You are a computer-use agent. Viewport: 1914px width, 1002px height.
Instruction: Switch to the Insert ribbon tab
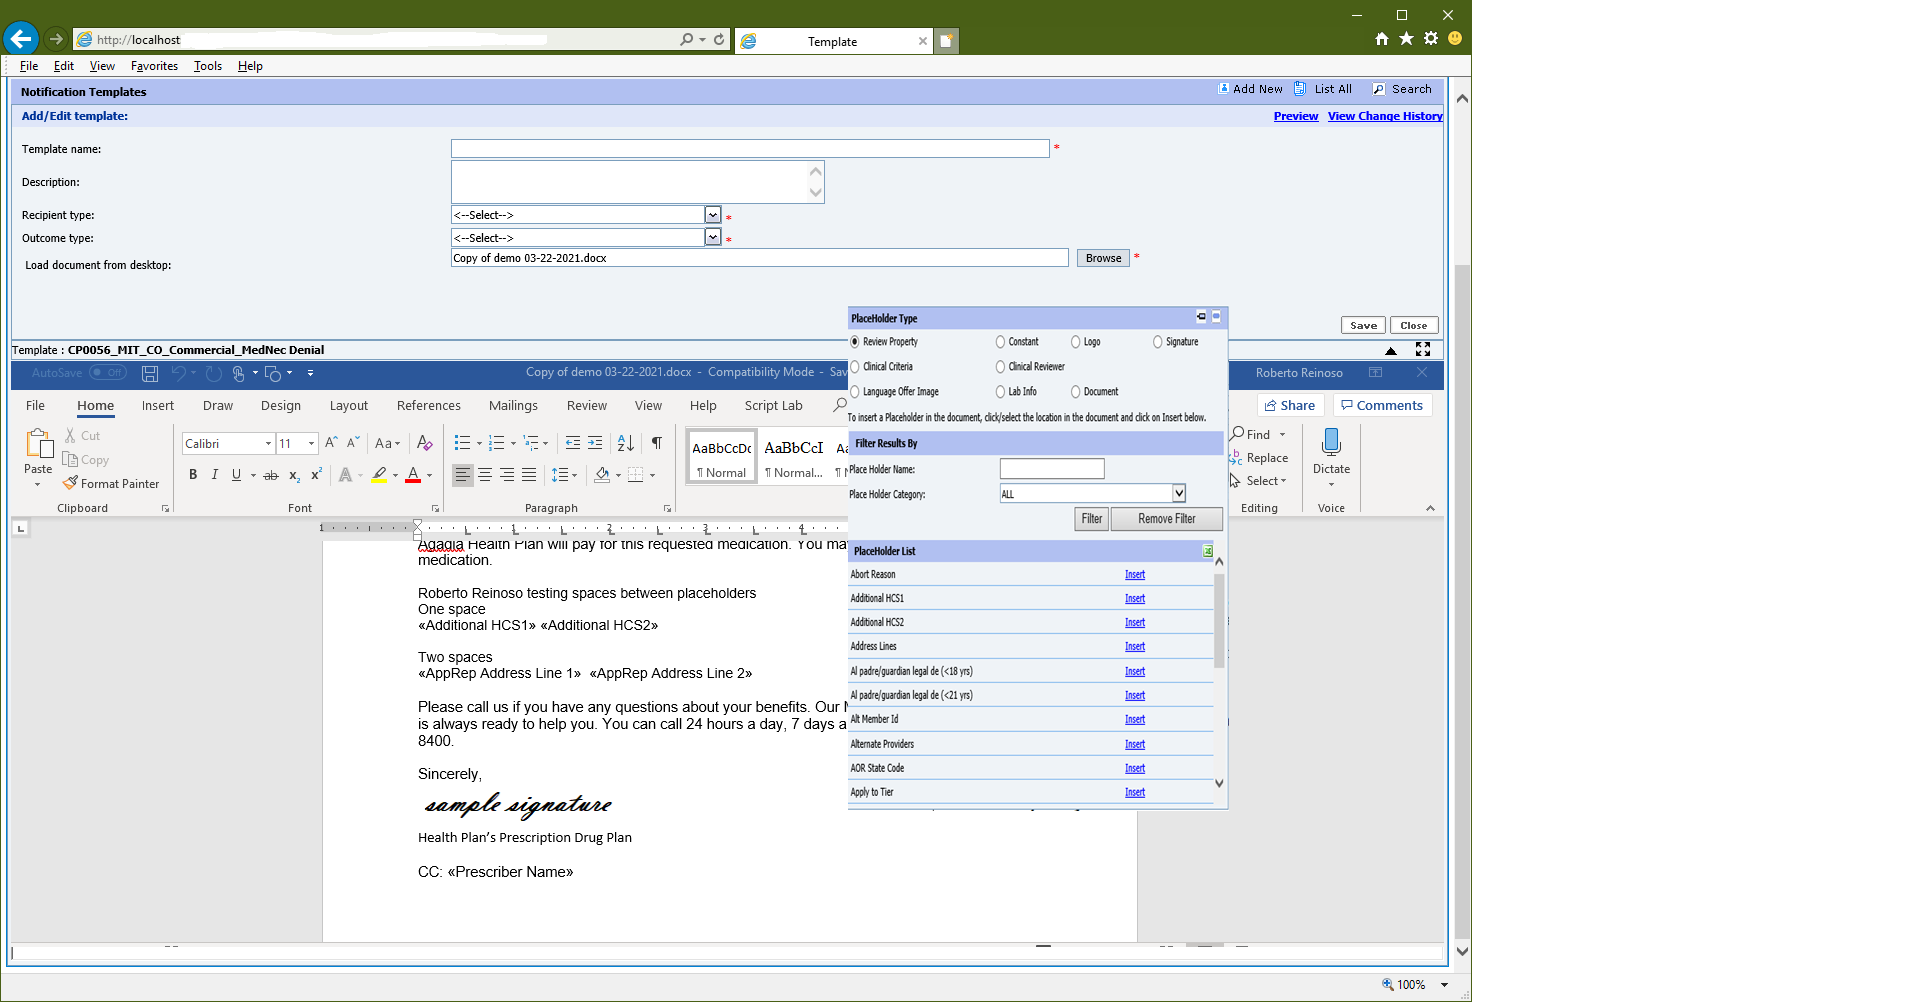(158, 405)
